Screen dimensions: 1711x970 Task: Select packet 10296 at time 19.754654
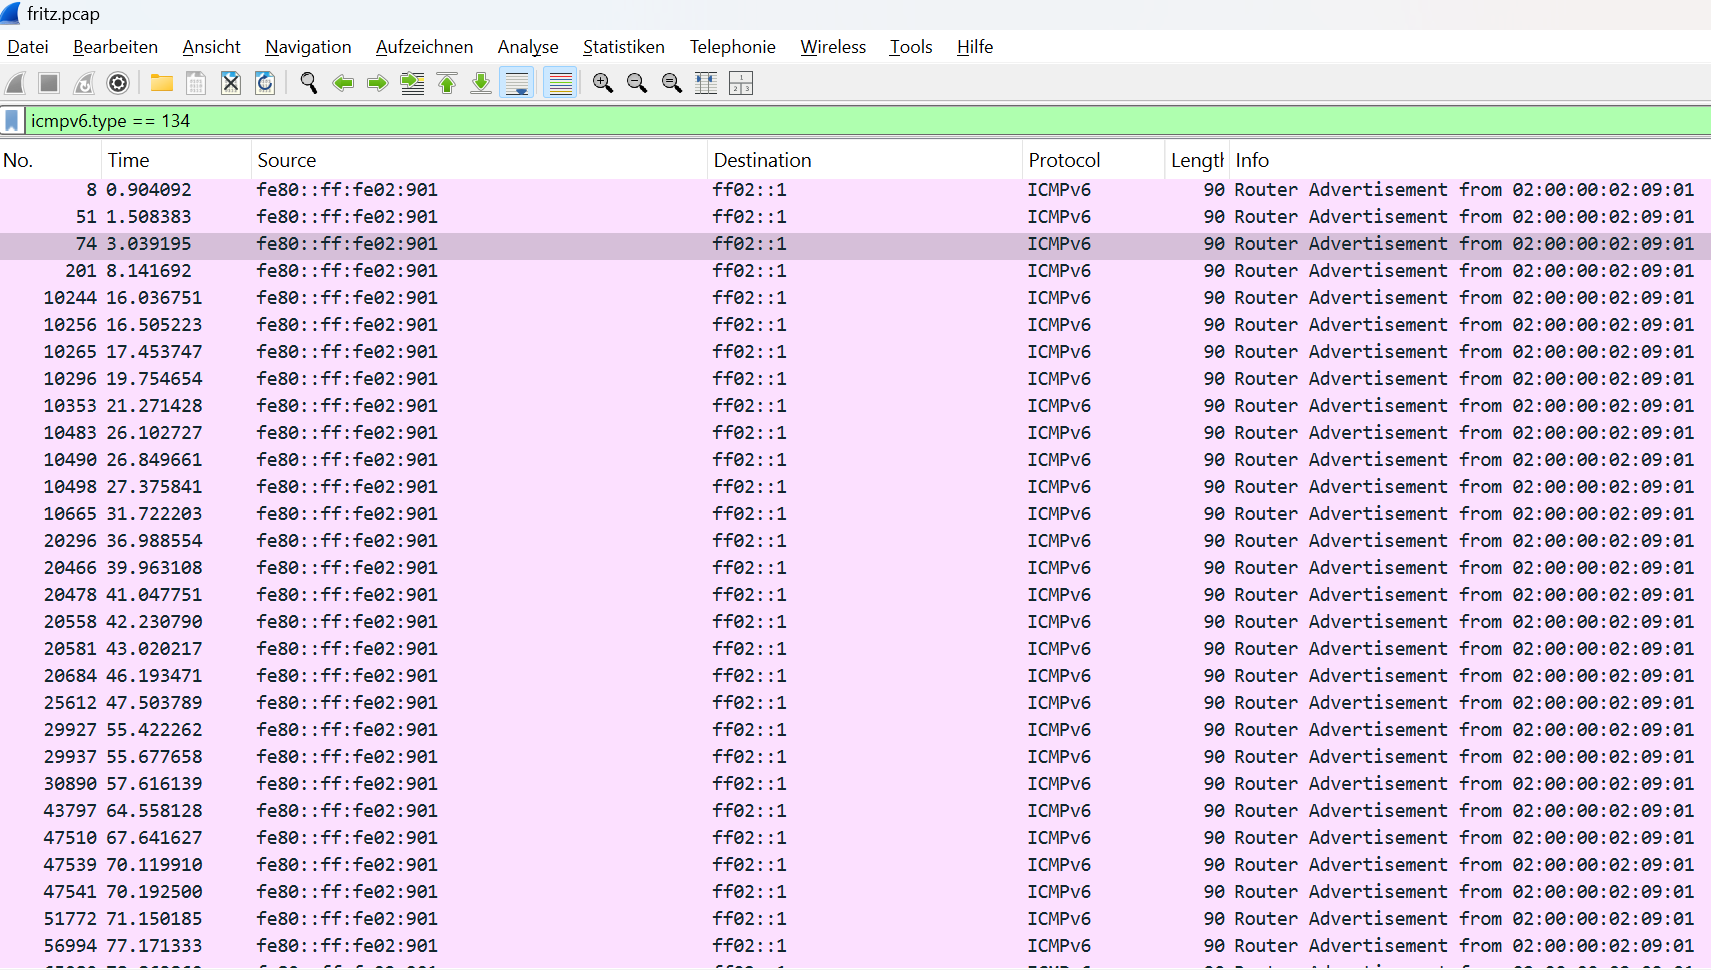855,379
